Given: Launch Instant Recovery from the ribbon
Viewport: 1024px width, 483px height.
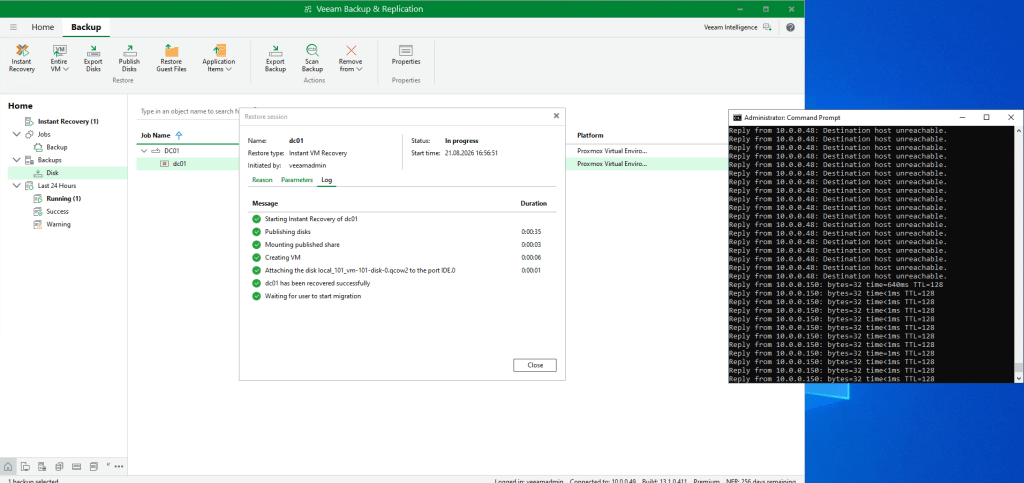Looking at the screenshot, I should coord(22,58).
